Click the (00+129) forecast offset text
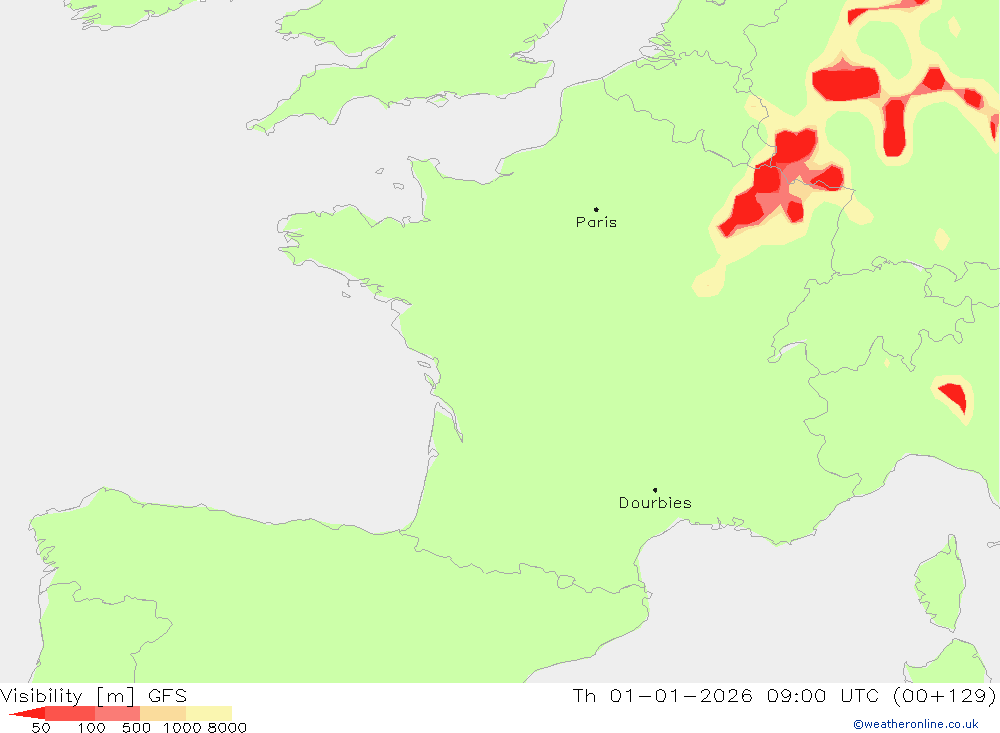 (945, 695)
